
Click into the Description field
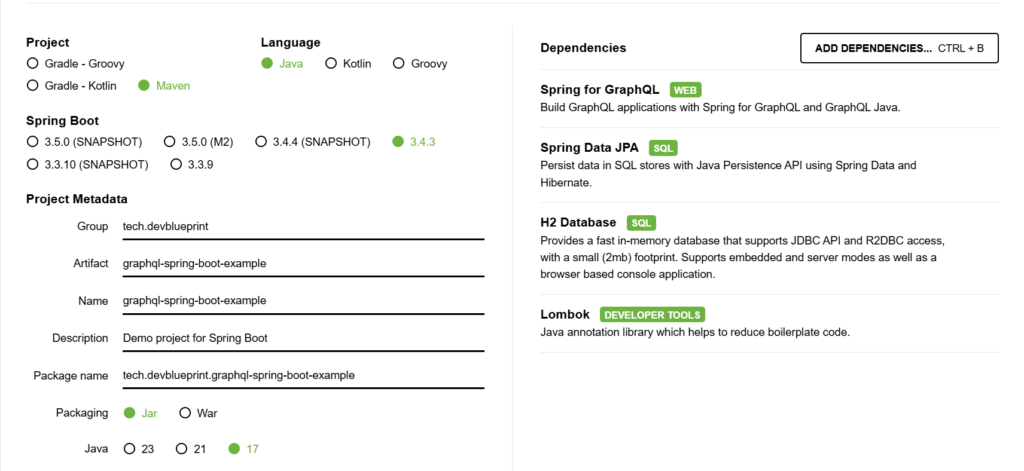coord(302,338)
